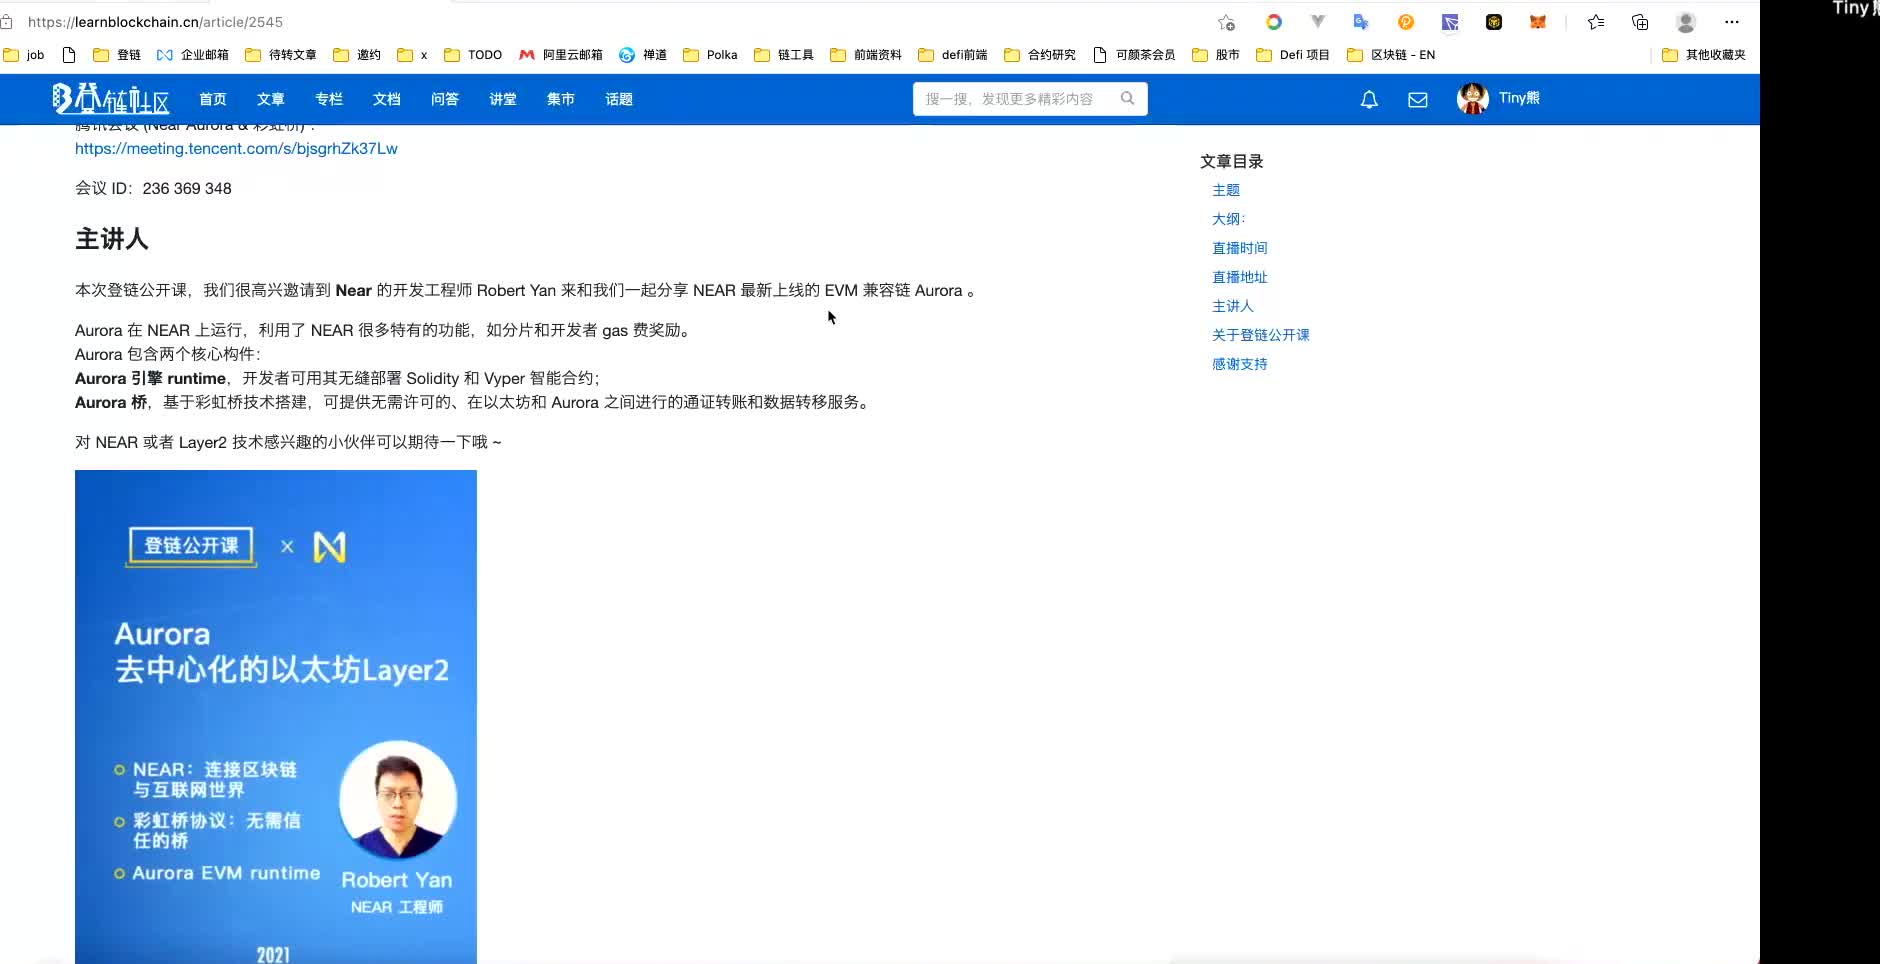
Task: Open the messages envelope icon
Action: click(x=1418, y=99)
